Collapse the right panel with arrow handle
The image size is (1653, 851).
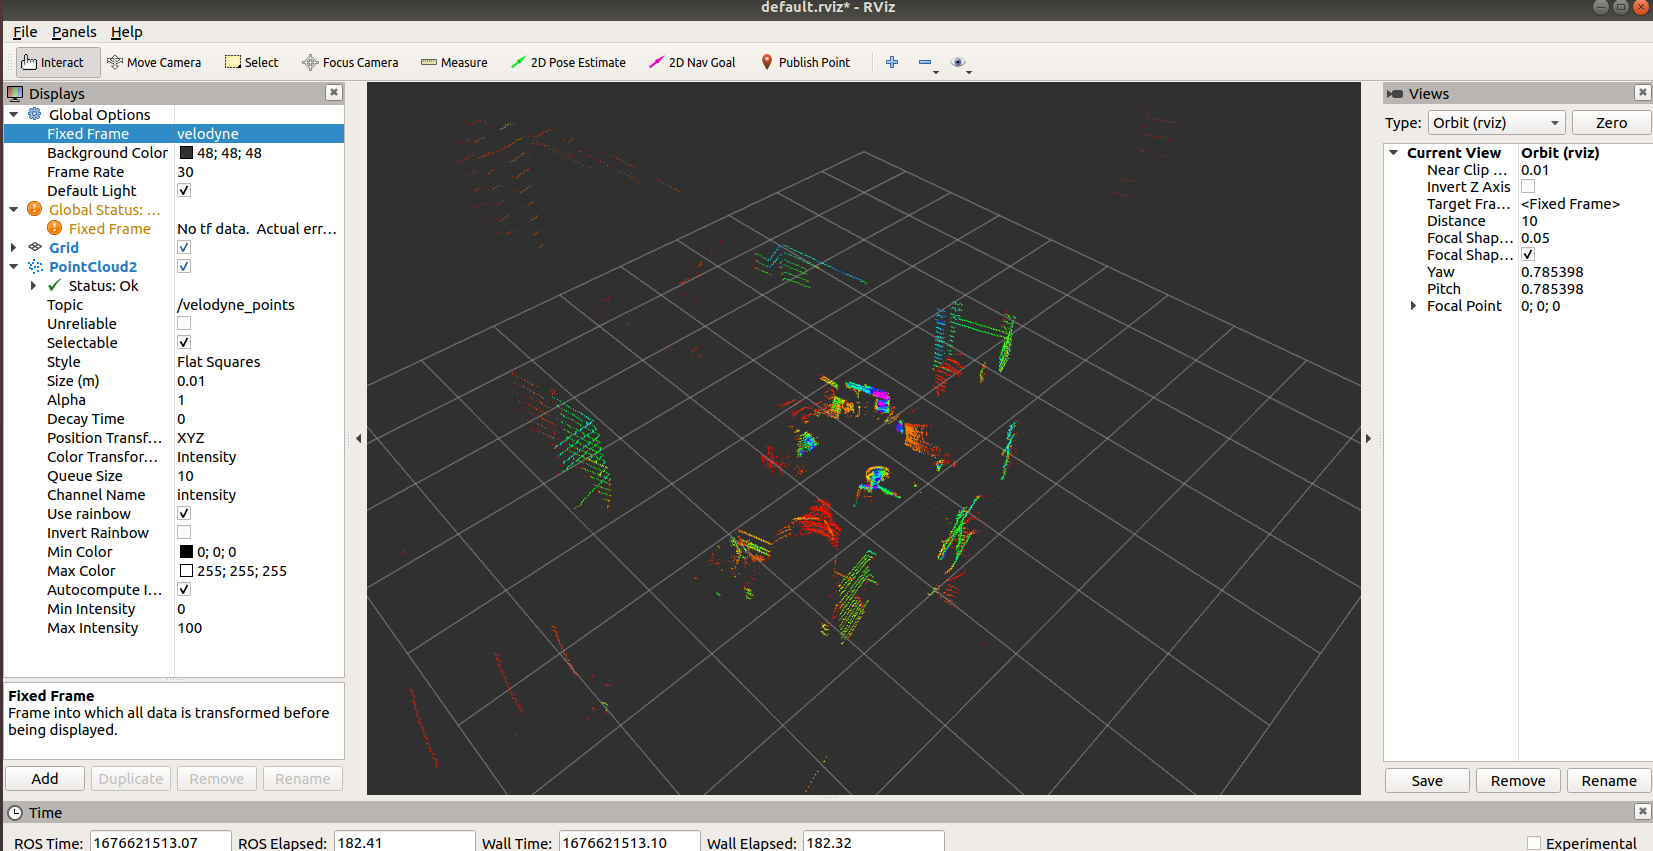1368,438
